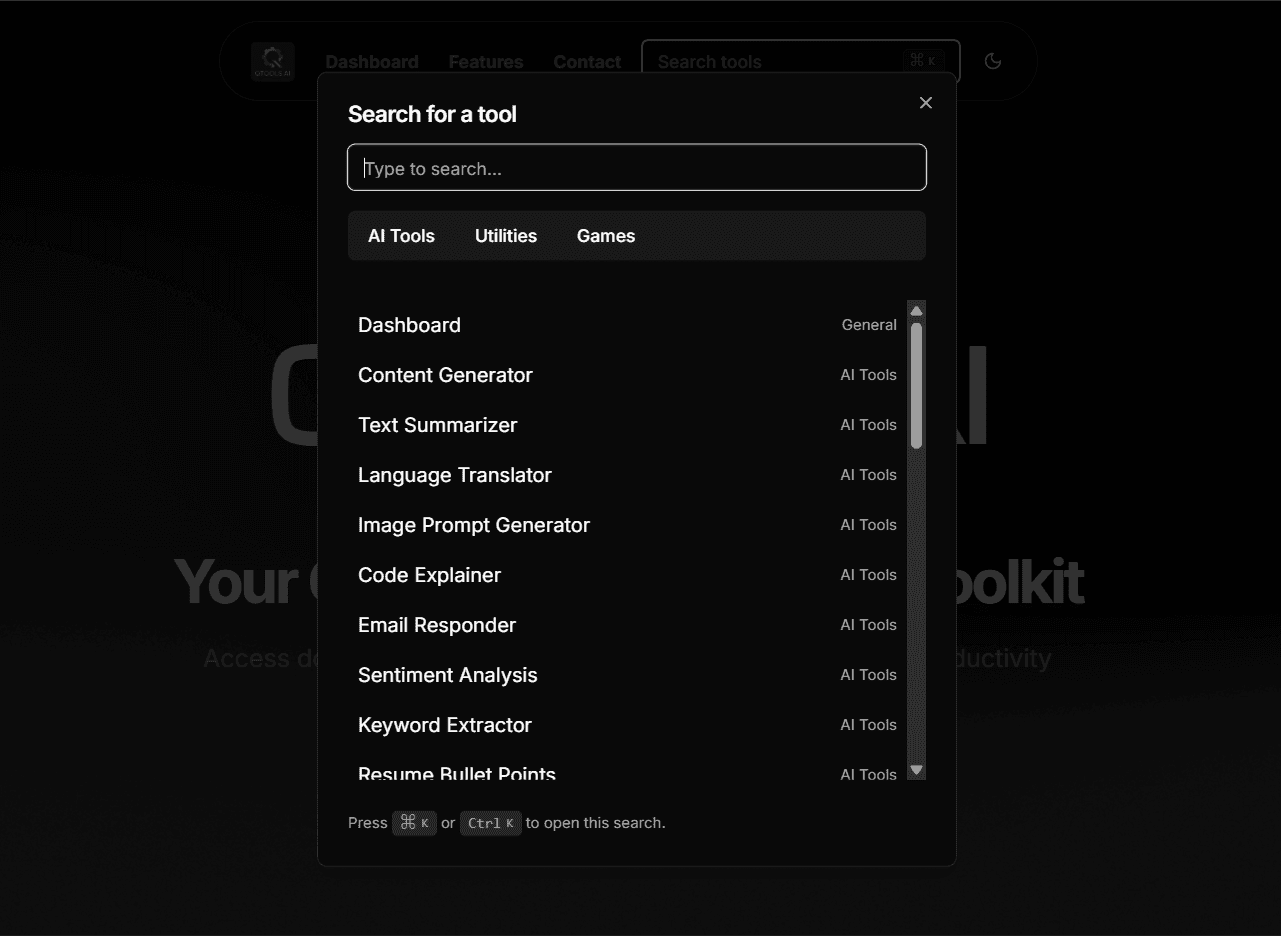Select the AI Tools filter tab

click(x=401, y=236)
